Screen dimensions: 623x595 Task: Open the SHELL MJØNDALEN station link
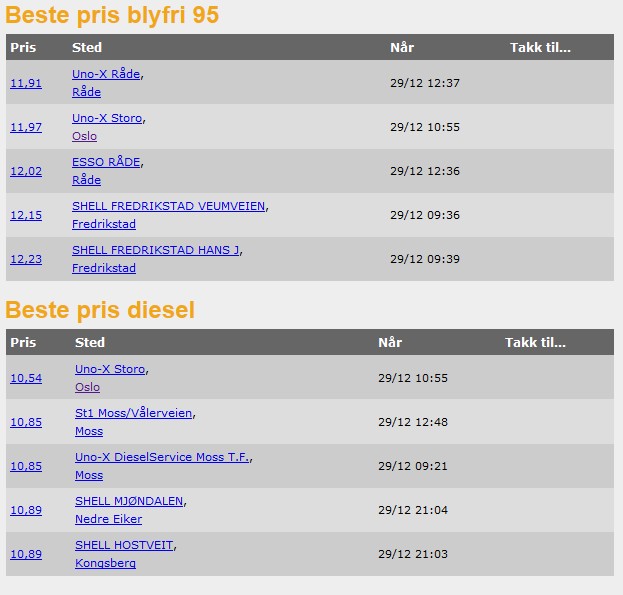click(x=129, y=501)
